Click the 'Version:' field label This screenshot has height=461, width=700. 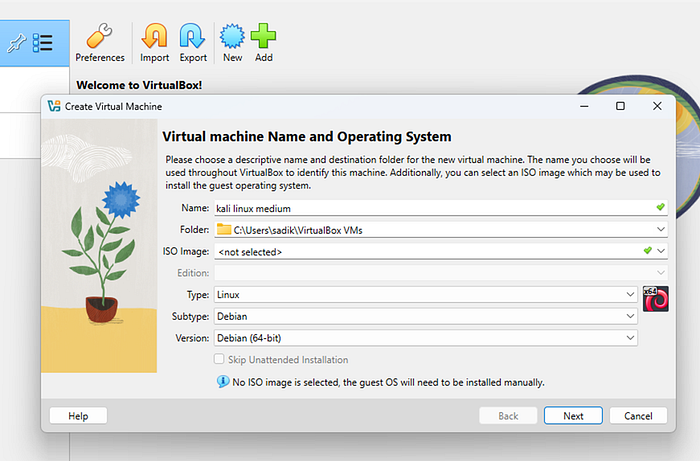coord(192,338)
